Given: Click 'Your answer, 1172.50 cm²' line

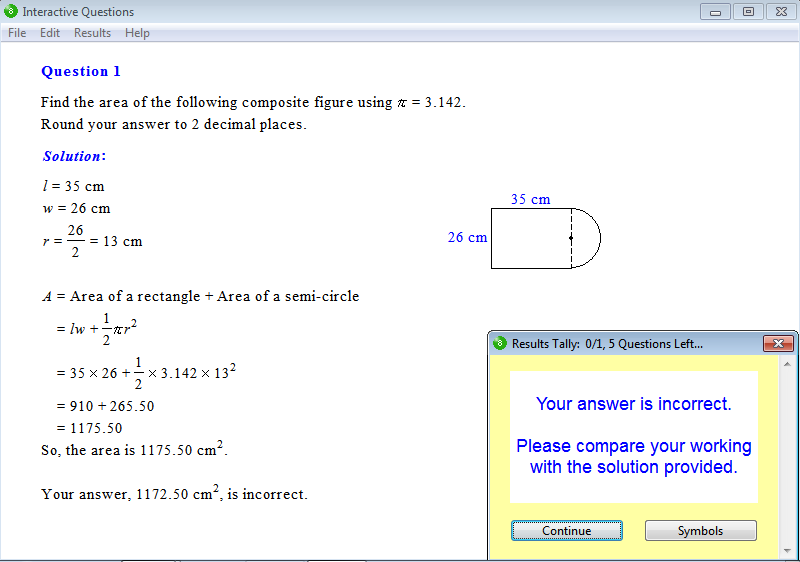Looking at the screenshot, I should tap(174, 494).
